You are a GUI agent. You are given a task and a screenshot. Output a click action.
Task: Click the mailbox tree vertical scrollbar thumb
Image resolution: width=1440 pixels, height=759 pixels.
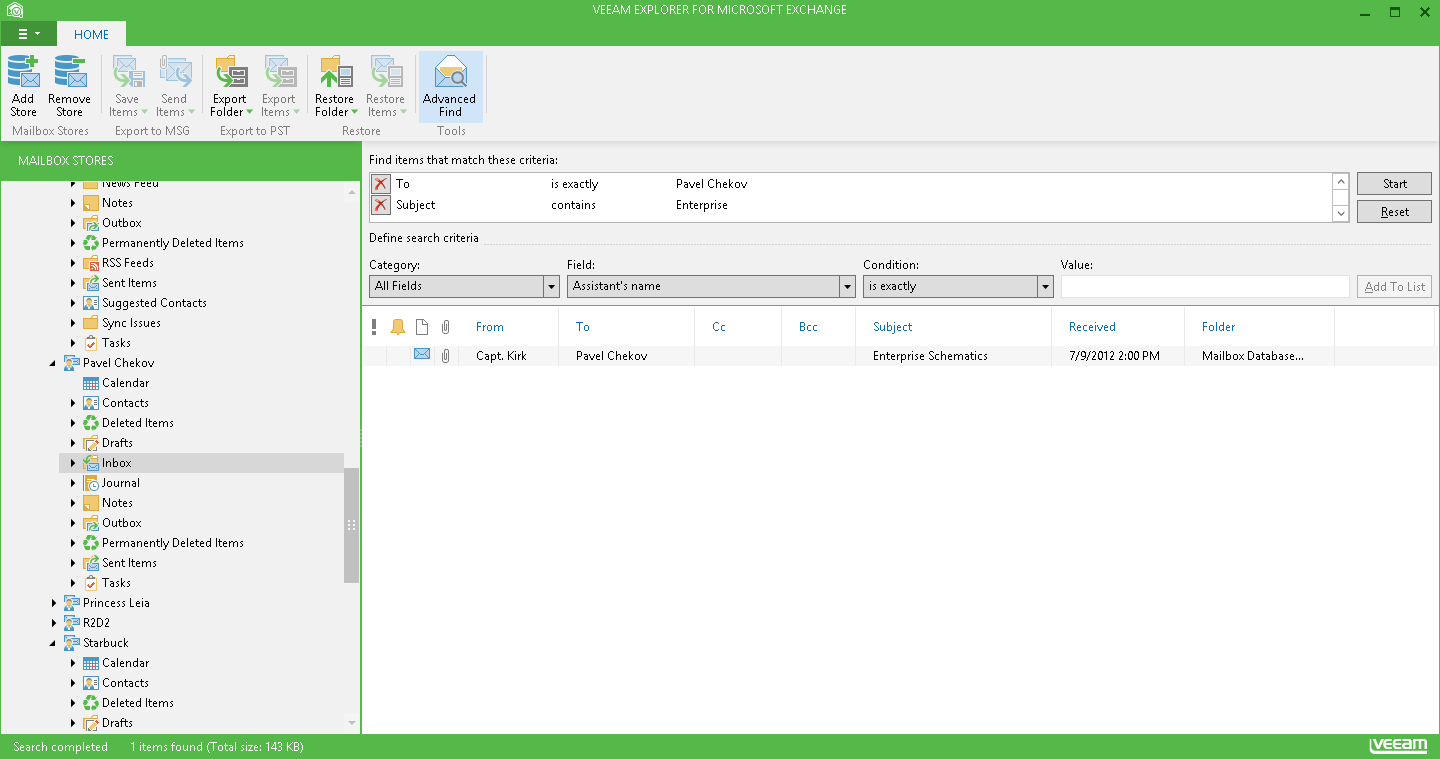(x=351, y=525)
